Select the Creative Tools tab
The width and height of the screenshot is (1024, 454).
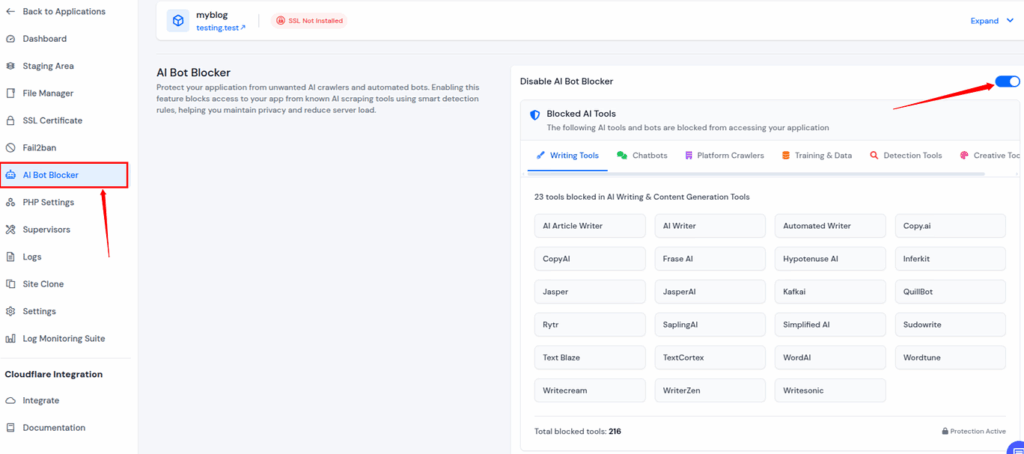coord(989,155)
